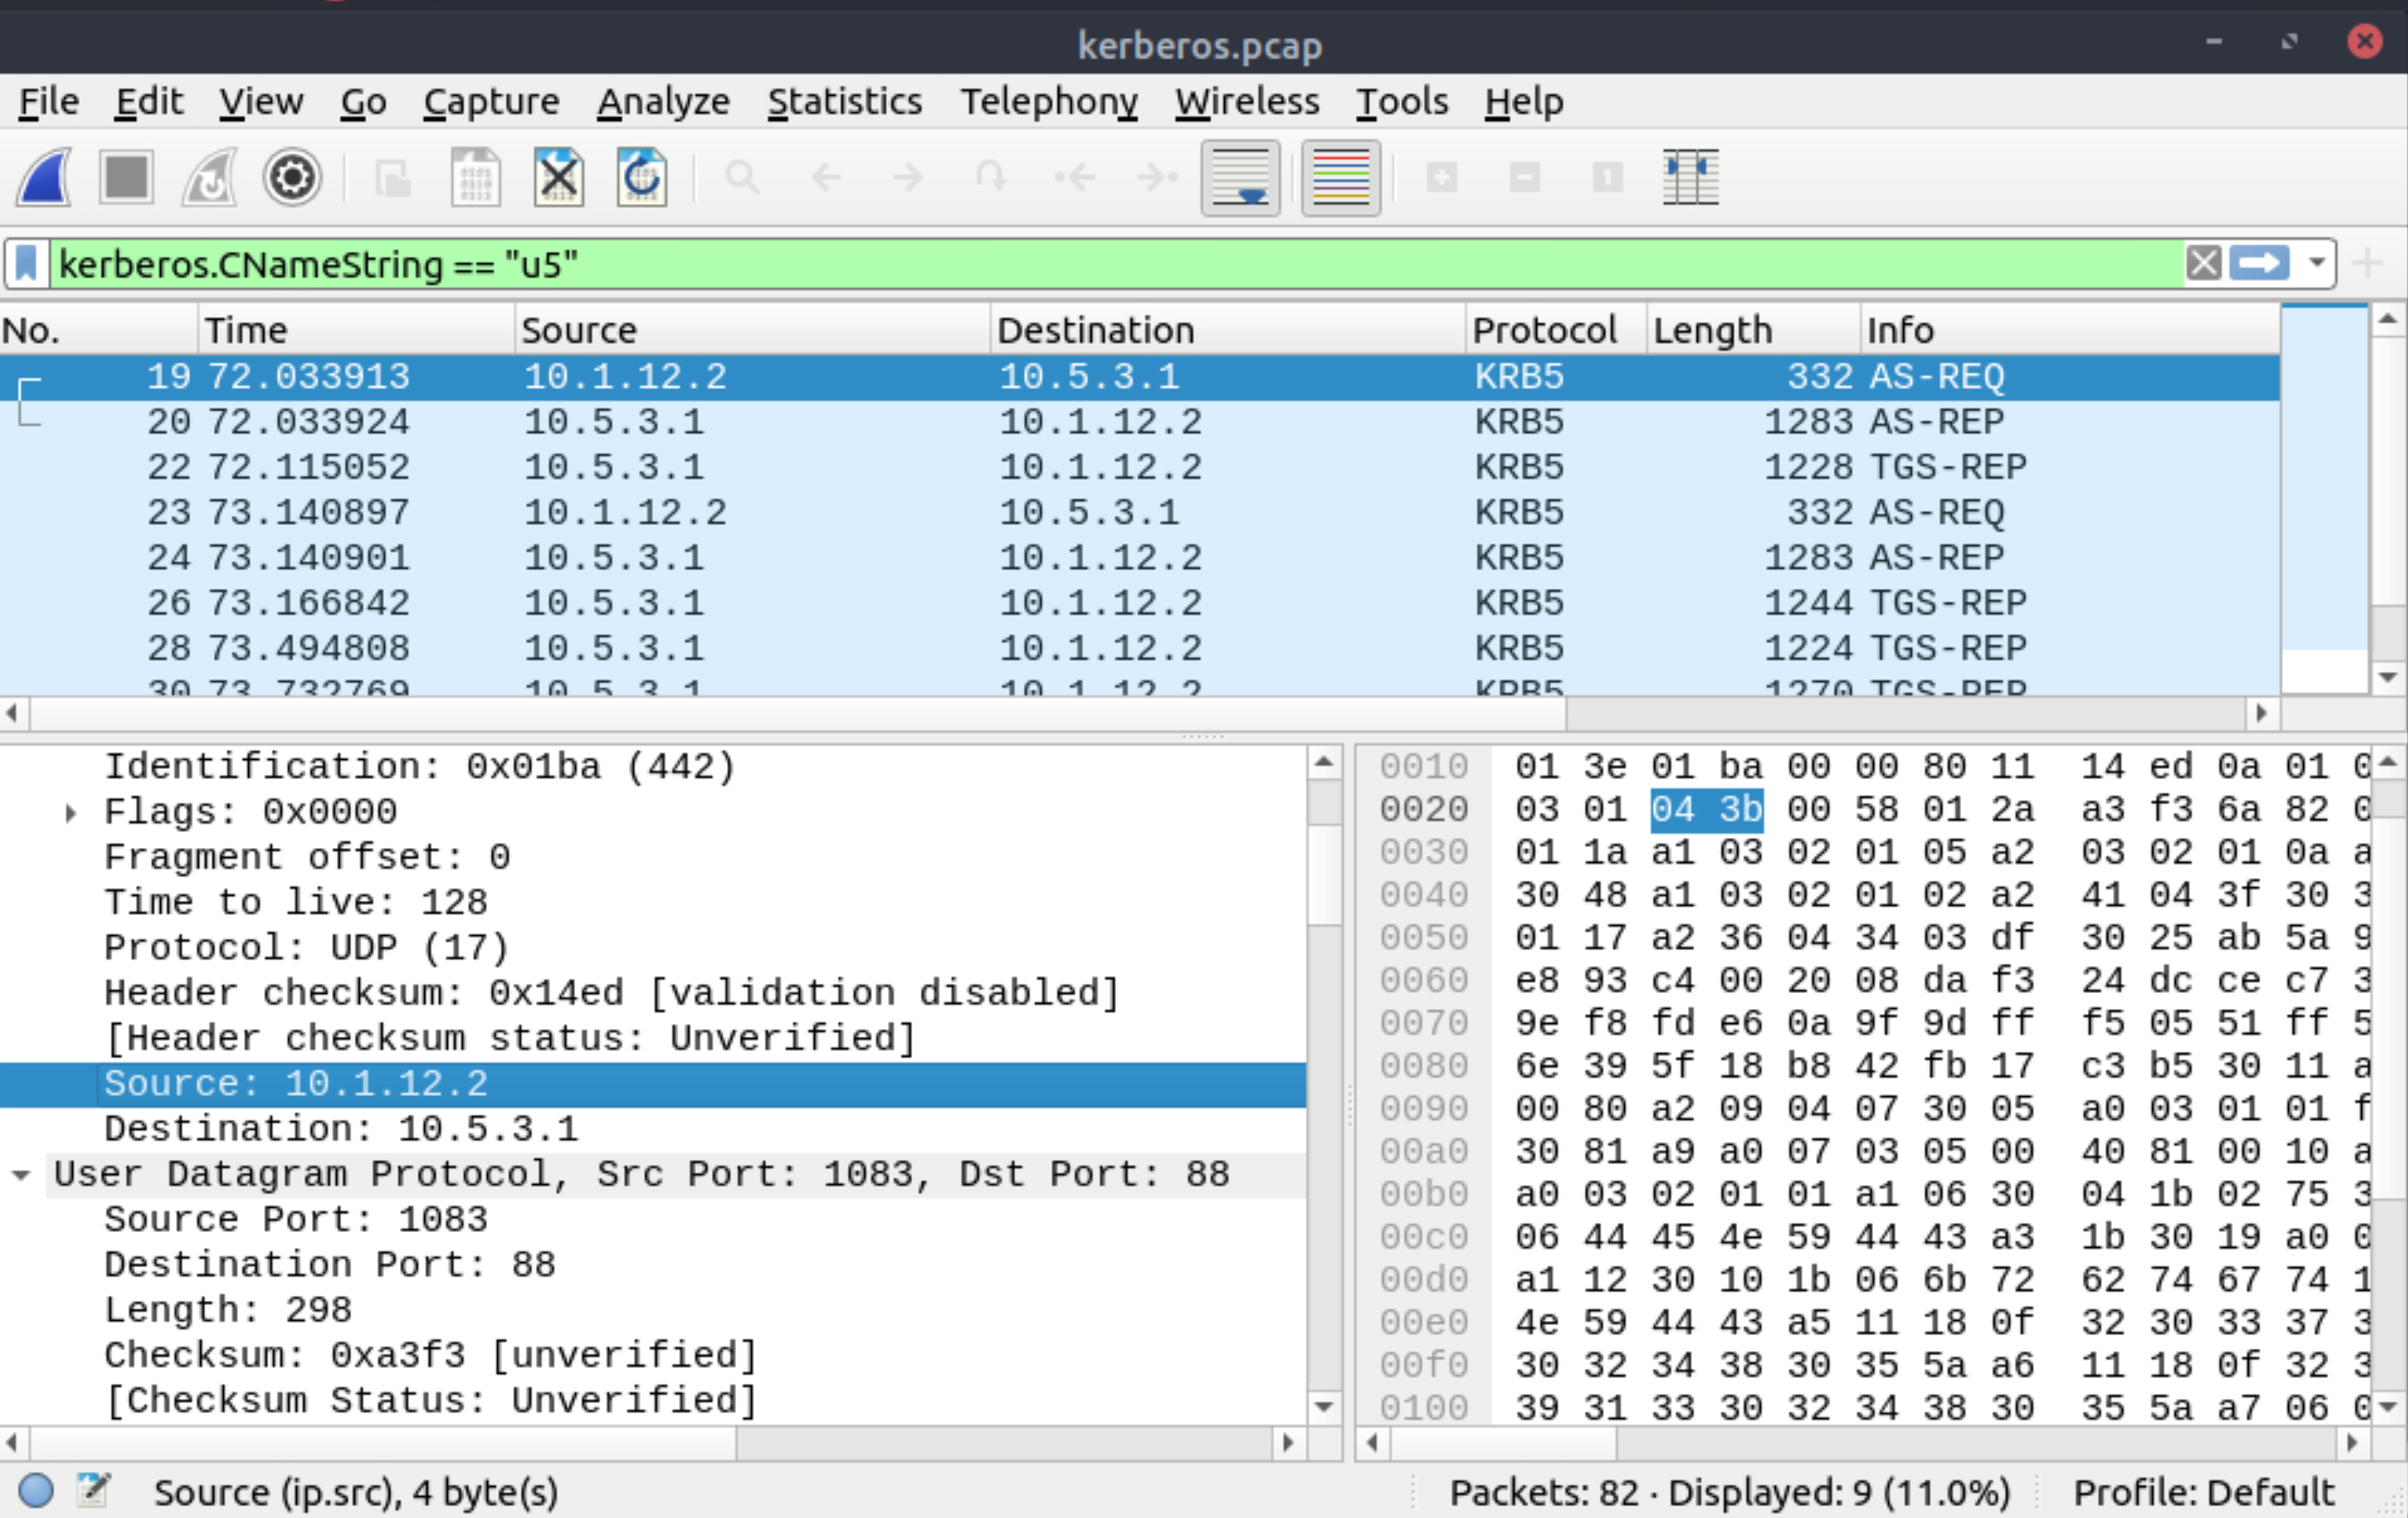2408x1518 pixels.
Task: Sort packets by the Time column header
Action: [356, 330]
